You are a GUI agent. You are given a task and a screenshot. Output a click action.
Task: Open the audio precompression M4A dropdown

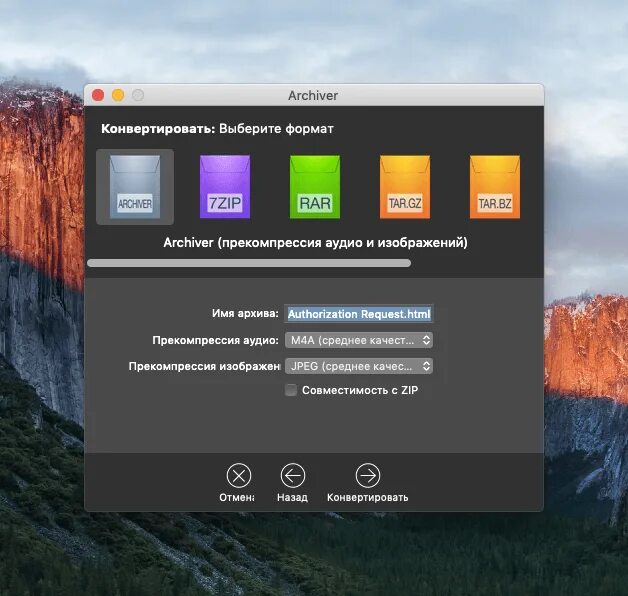(x=359, y=340)
